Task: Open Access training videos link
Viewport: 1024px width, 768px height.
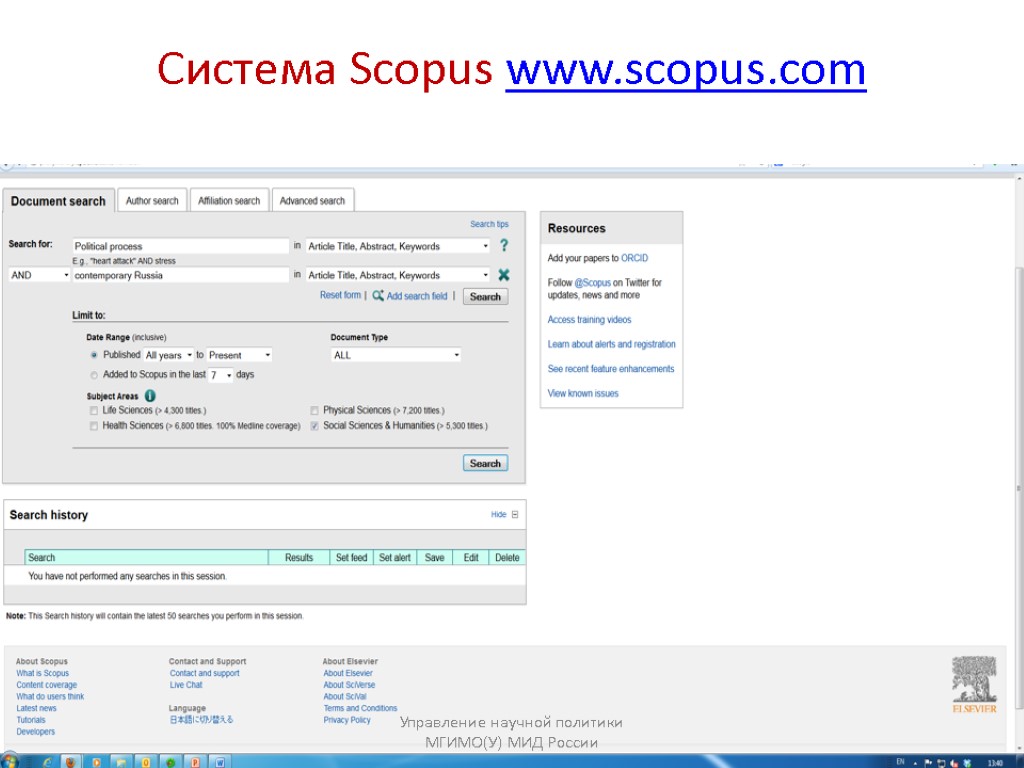Action: 589,319
